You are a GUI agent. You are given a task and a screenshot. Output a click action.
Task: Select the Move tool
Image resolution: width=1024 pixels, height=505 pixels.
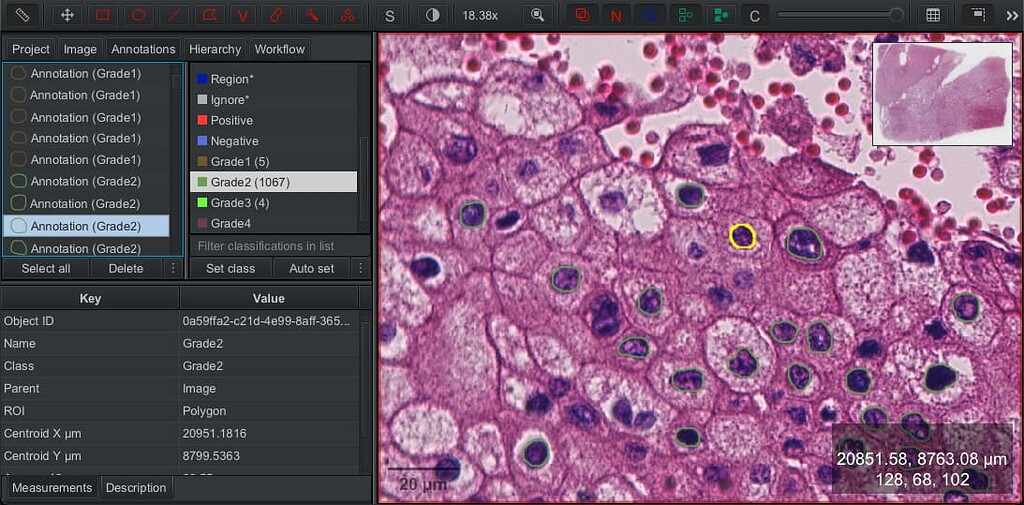(x=67, y=15)
